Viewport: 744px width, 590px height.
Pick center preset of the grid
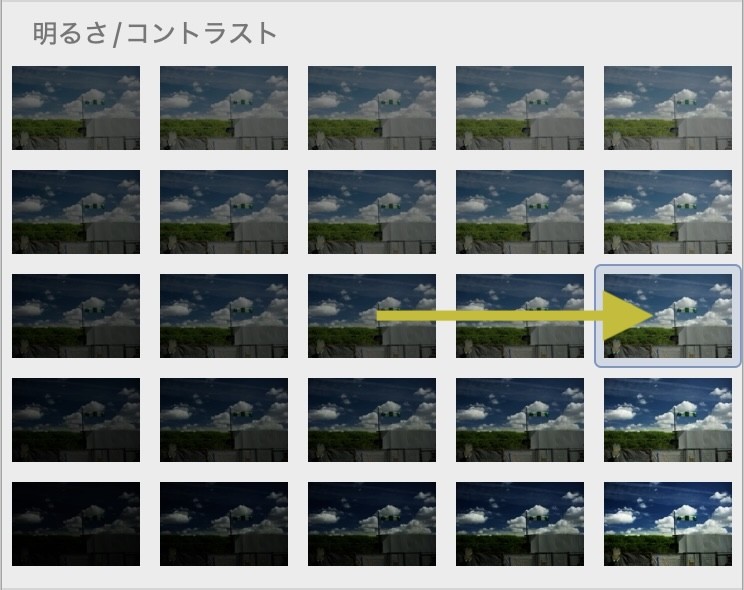372,316
